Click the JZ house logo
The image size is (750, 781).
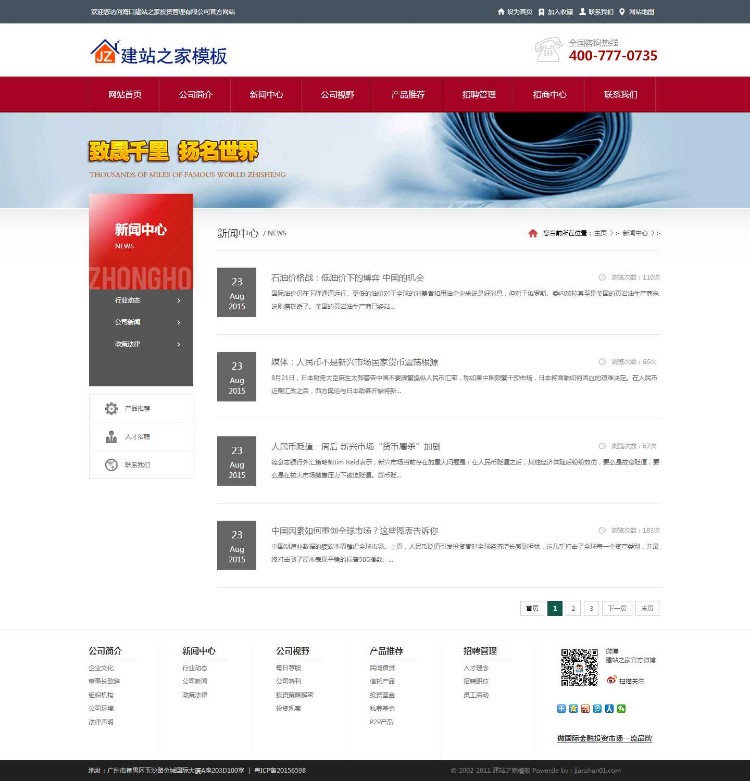[x=105, y=52]
